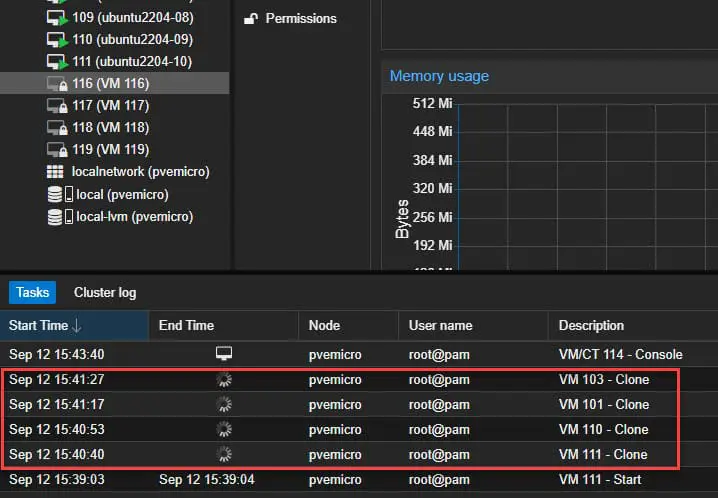
Task: Click the VM 116 locked monitor icon
Action: [x=57, y=84]
